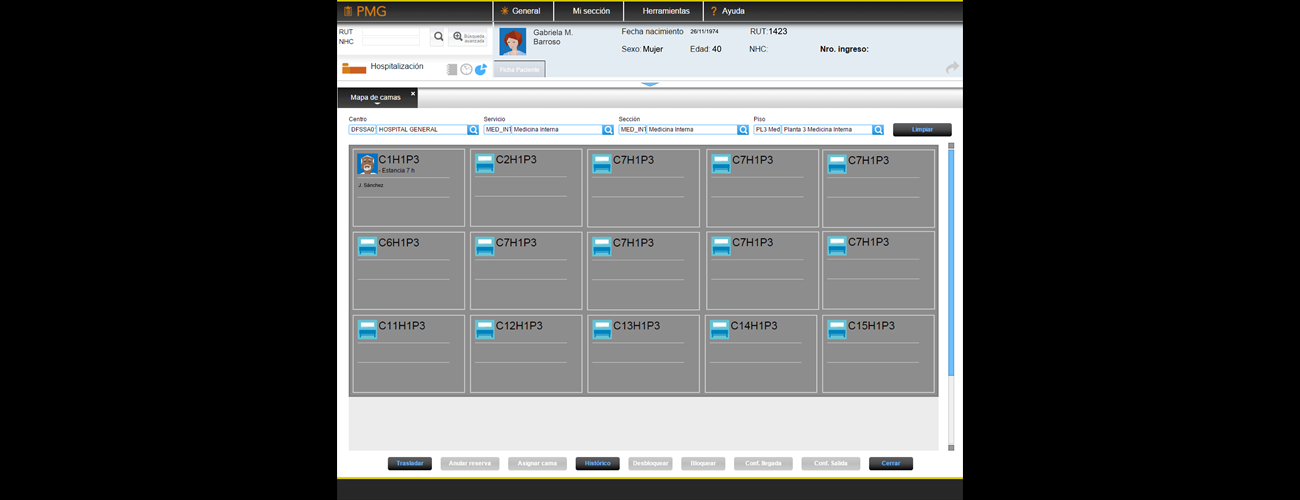1300x500 pixels.
Task: Close the Mapa de camas tab
Action: click(412, 93)
